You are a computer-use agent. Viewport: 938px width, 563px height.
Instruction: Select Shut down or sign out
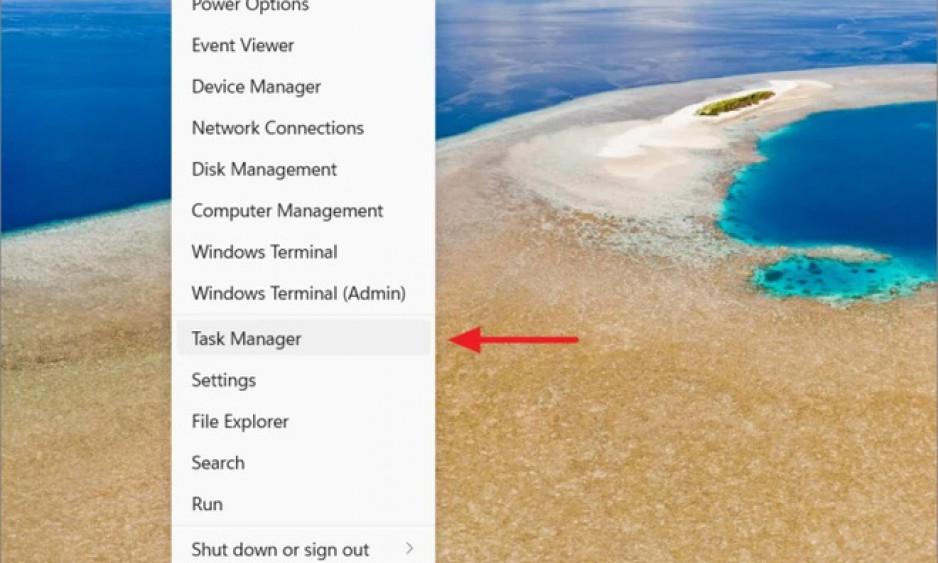pos(303,548)
